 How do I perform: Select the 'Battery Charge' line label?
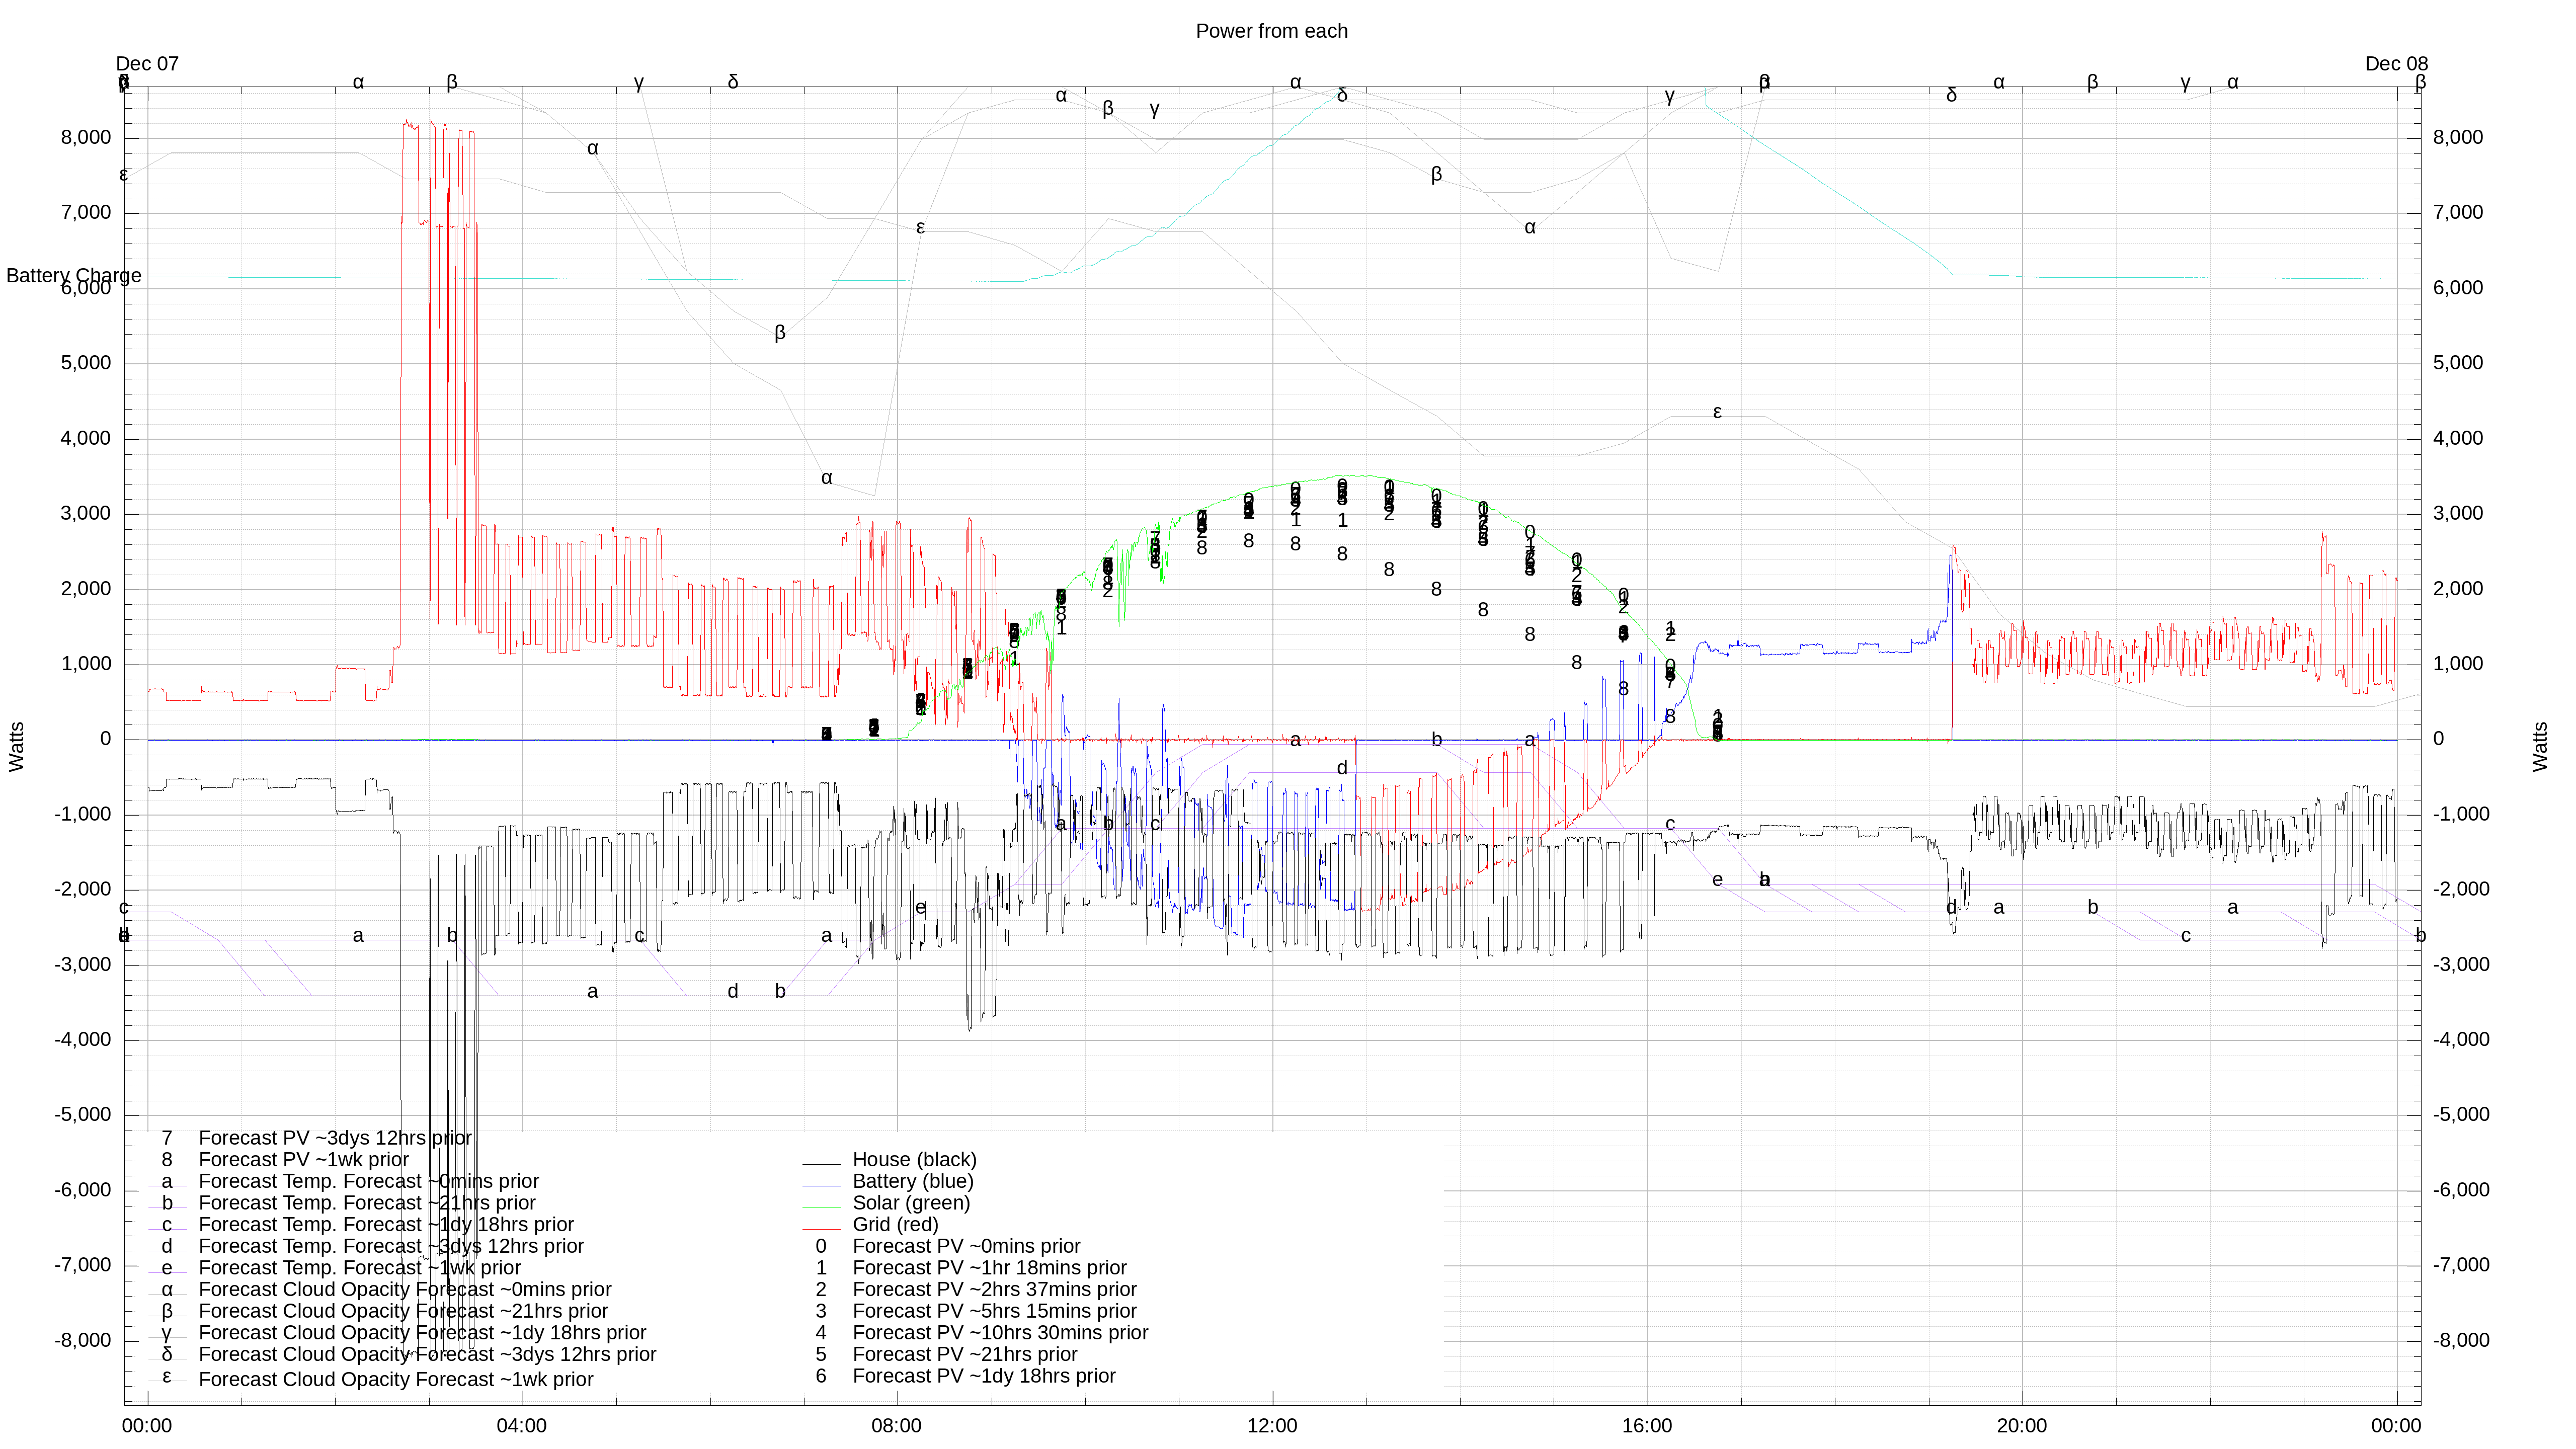pos(74,275)
